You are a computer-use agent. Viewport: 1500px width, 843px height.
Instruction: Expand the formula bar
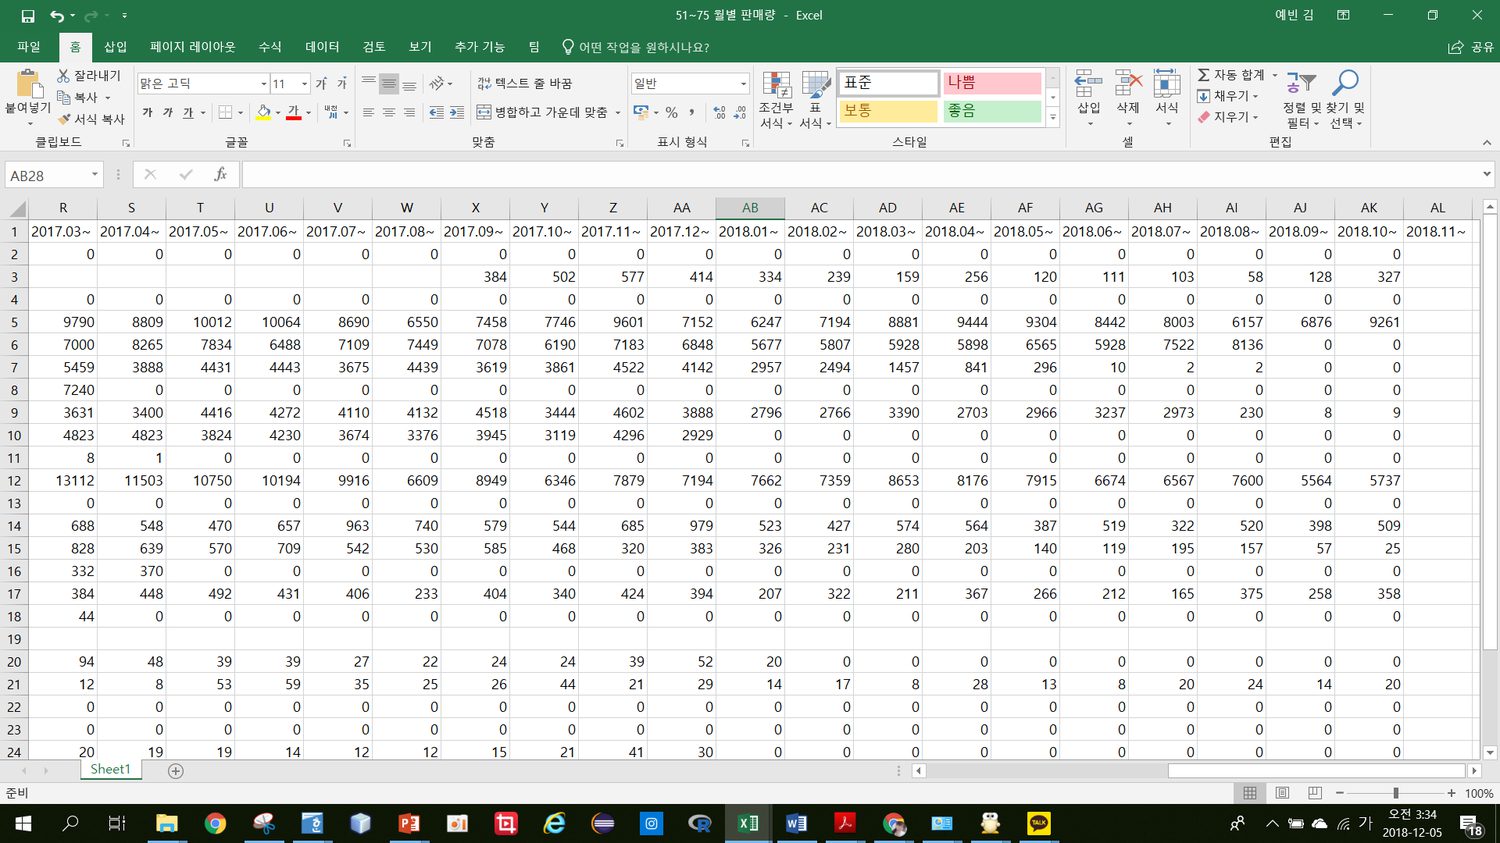[1486, 175]
